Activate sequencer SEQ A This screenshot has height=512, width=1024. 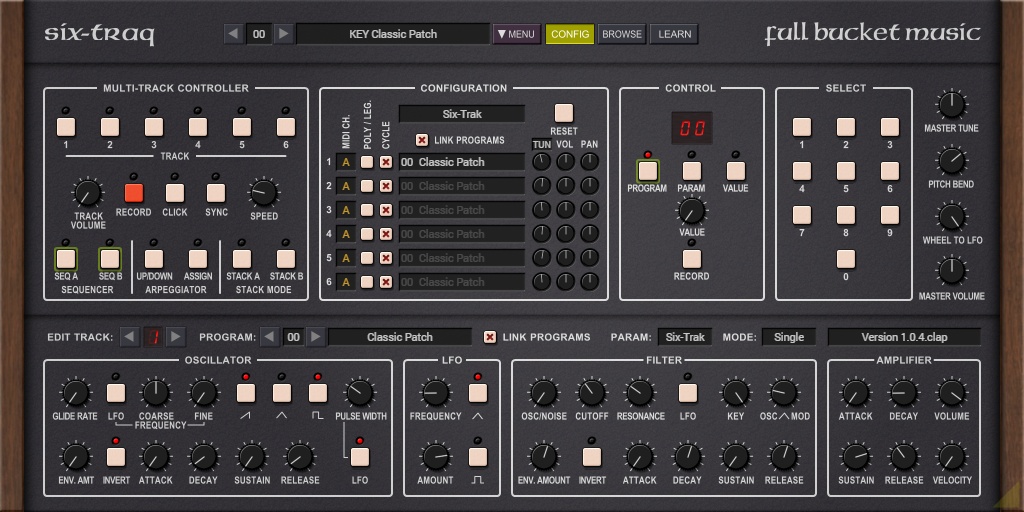pos(66,259)
